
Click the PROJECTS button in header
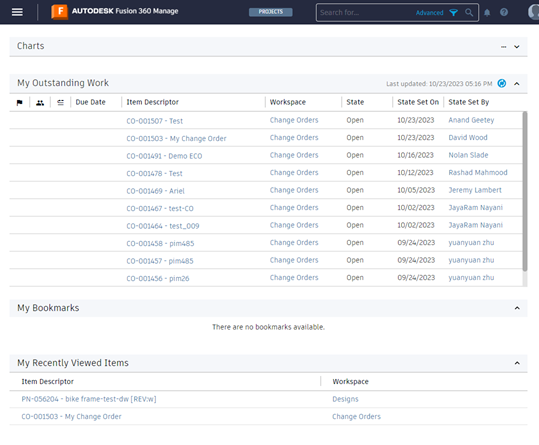pyautogui.click(x=271, y=12)
